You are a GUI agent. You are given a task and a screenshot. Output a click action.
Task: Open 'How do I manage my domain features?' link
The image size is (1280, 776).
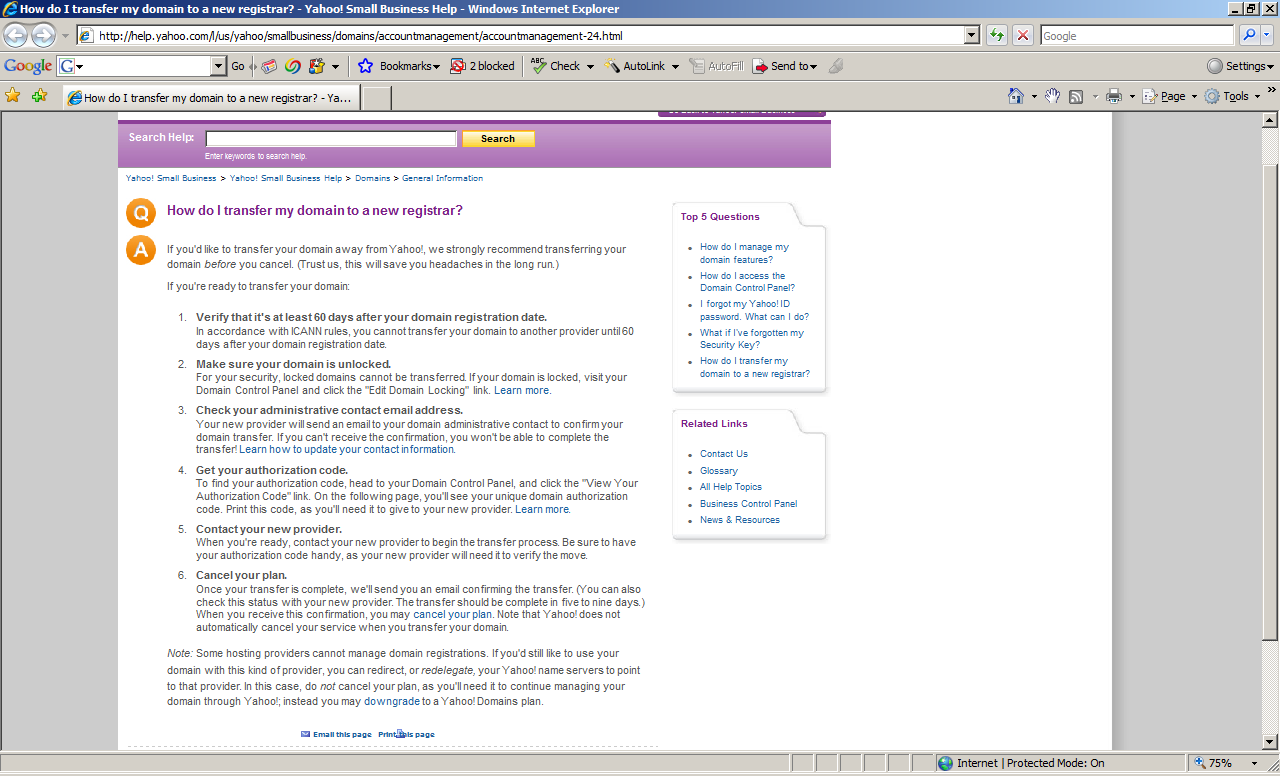(744, 253)
